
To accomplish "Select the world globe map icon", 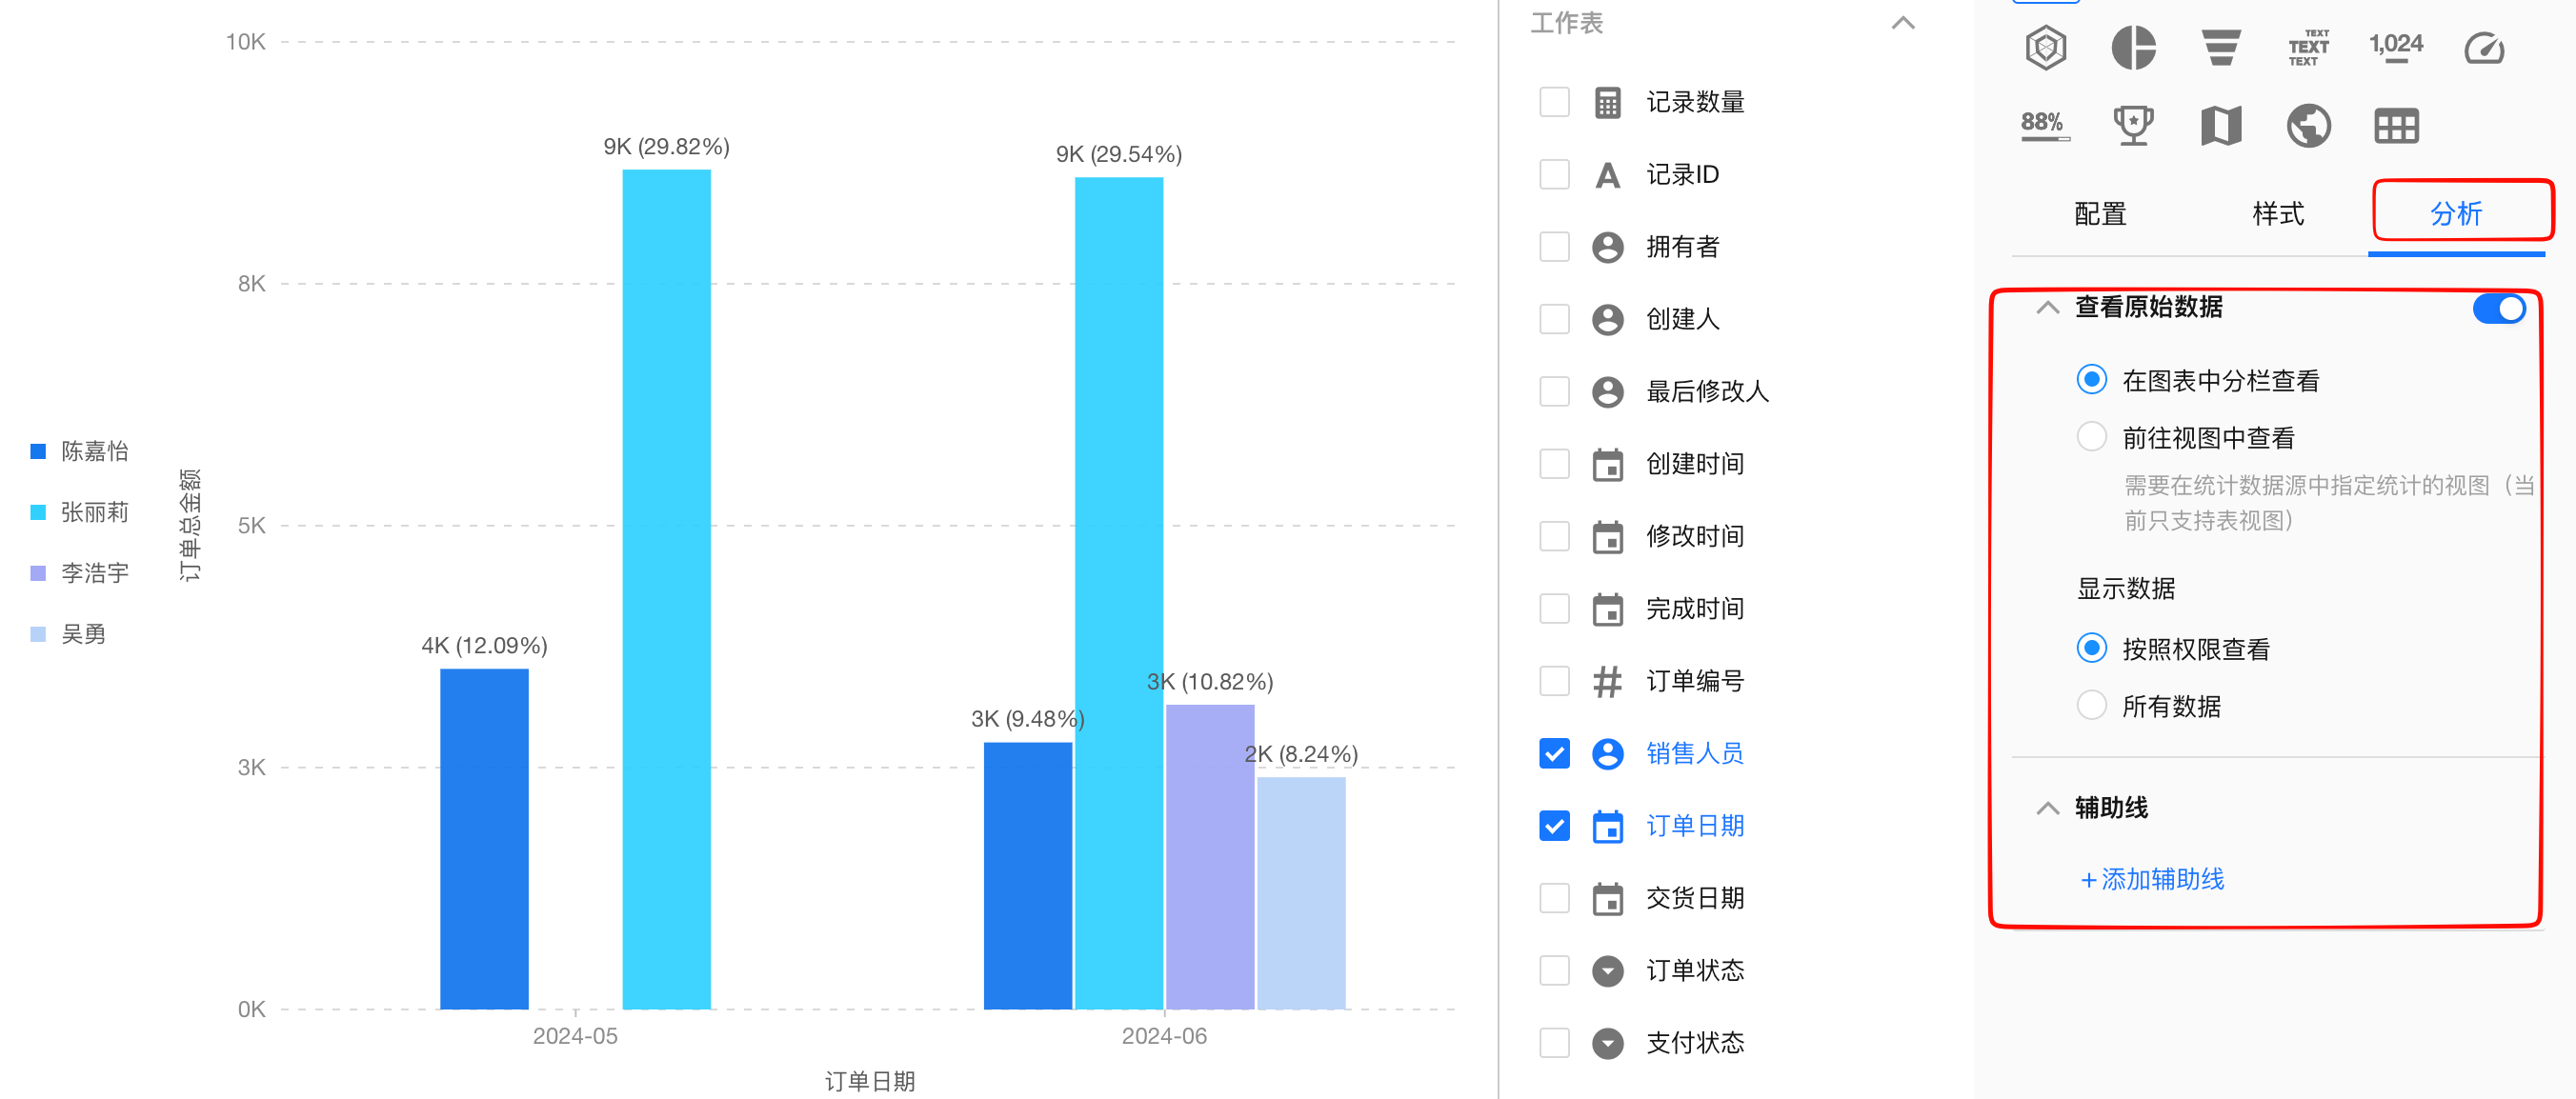I will pyautogui.click(x=2307, y=125).
